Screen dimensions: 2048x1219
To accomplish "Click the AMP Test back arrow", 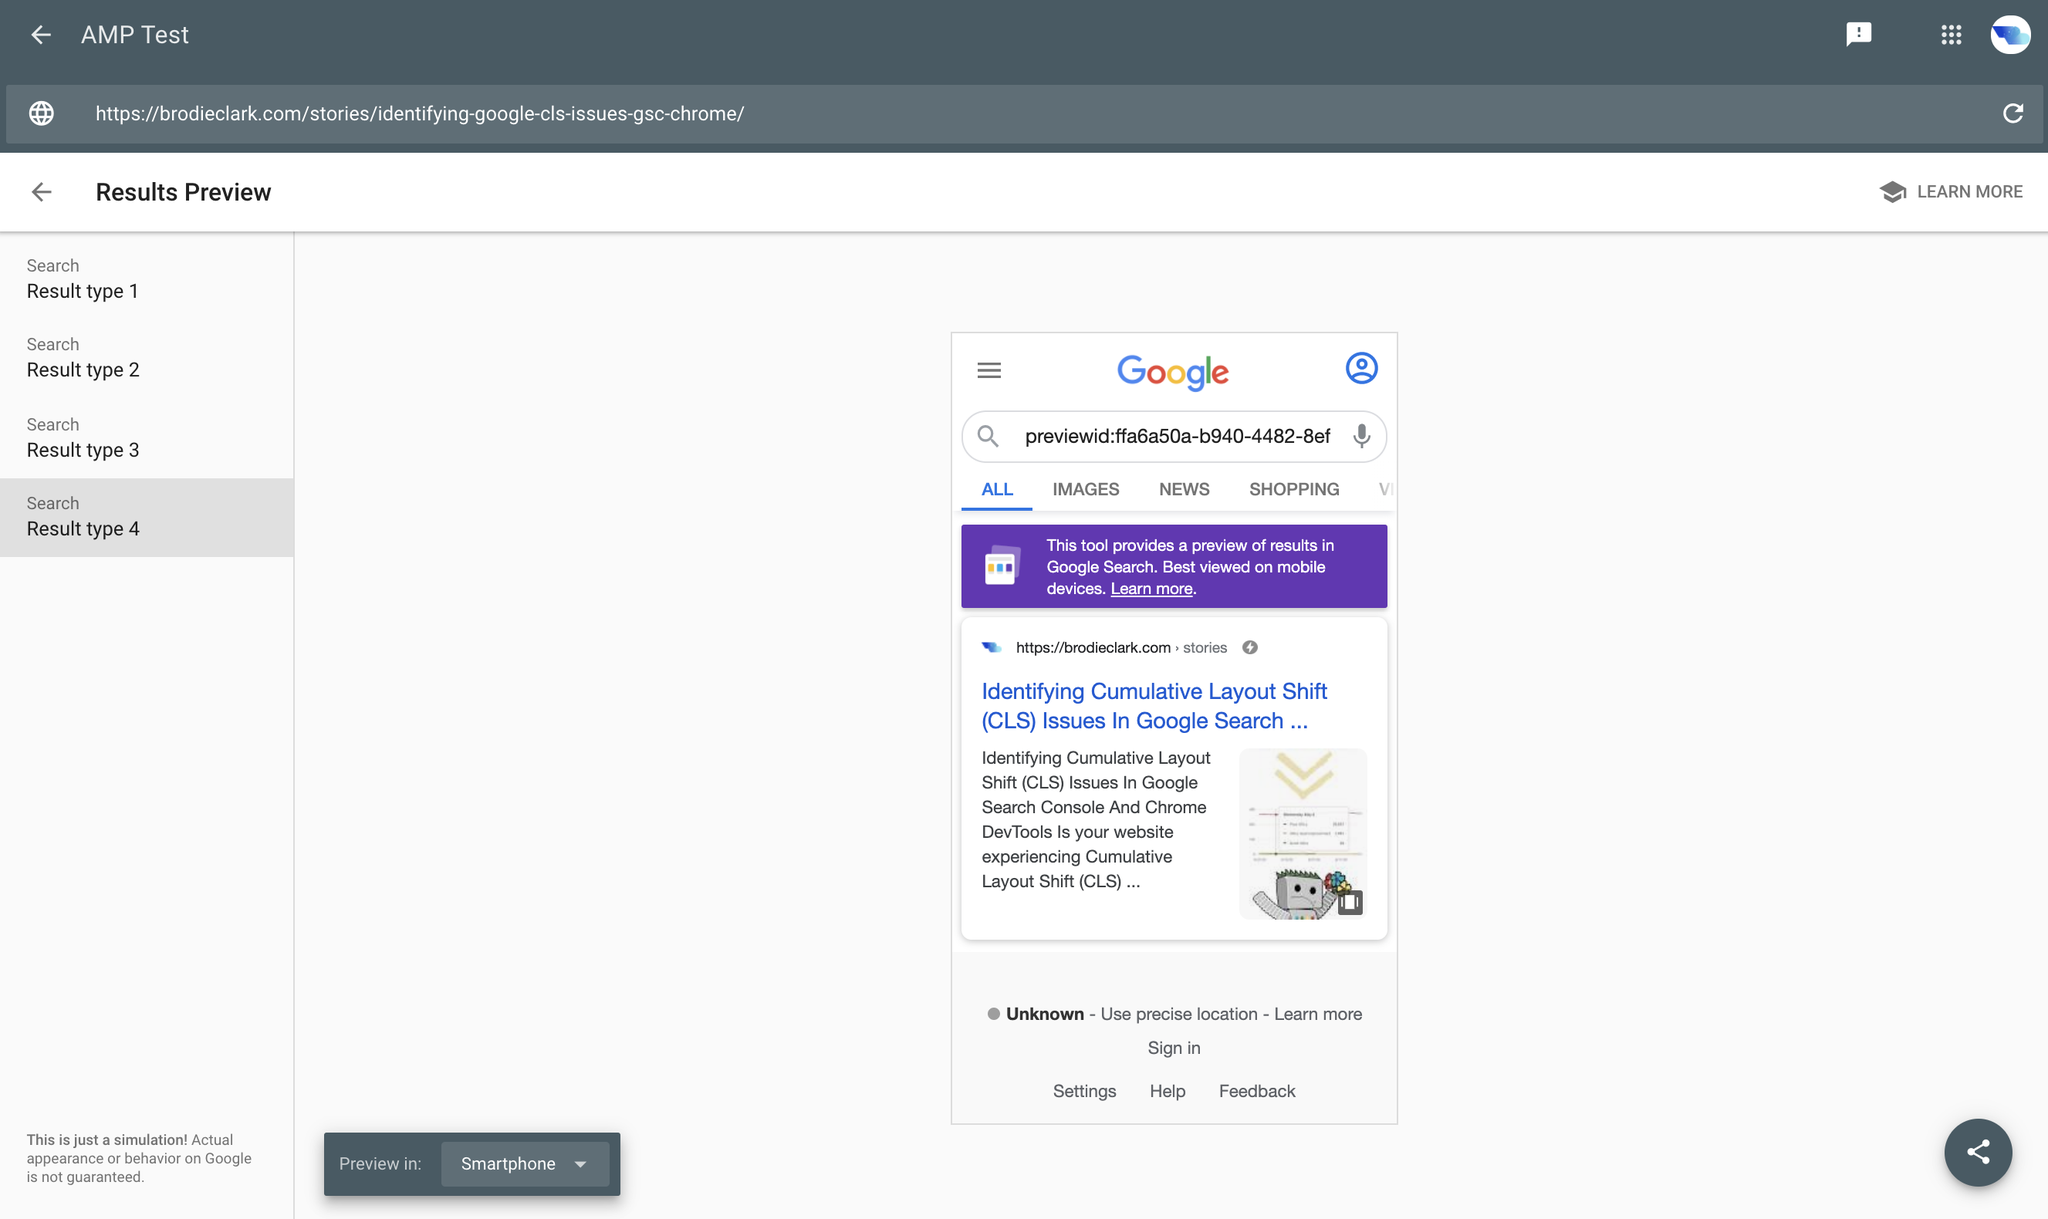I will tap(41, 35).
